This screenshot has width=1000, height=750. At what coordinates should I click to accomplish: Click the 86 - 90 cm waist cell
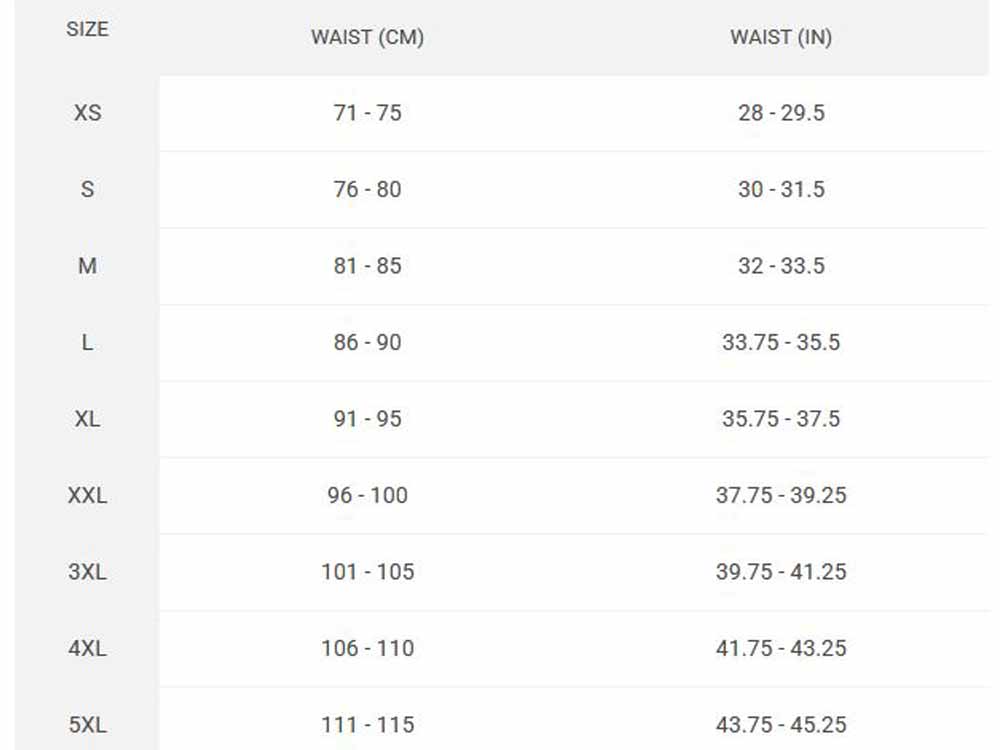(367, 342)
